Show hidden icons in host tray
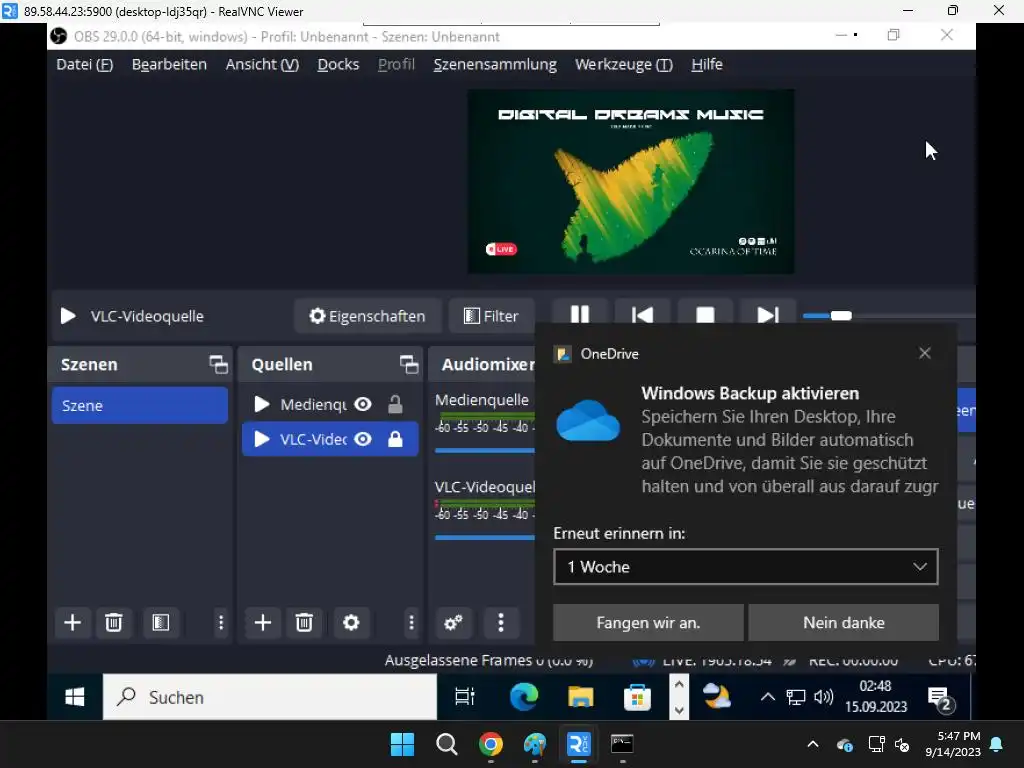The image size is (1024, 768). pyautogui.click(x=812, y=744)
